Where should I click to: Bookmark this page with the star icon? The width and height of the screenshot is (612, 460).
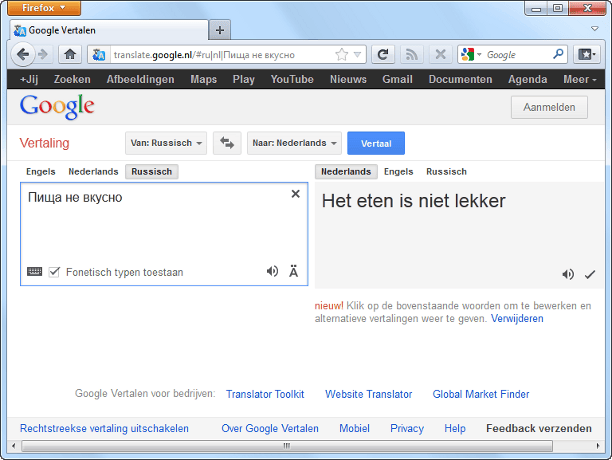(x=342, y=55)
